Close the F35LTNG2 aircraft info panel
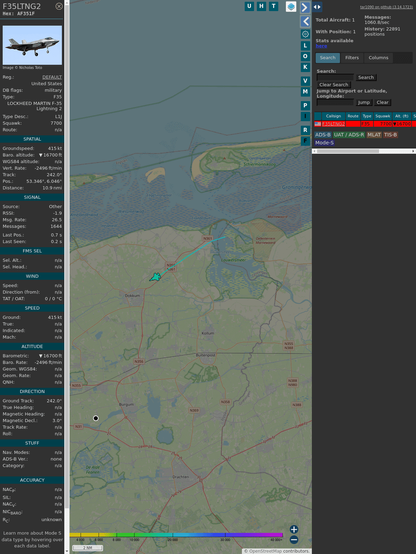The image size is (416, 554). point(59,6)
